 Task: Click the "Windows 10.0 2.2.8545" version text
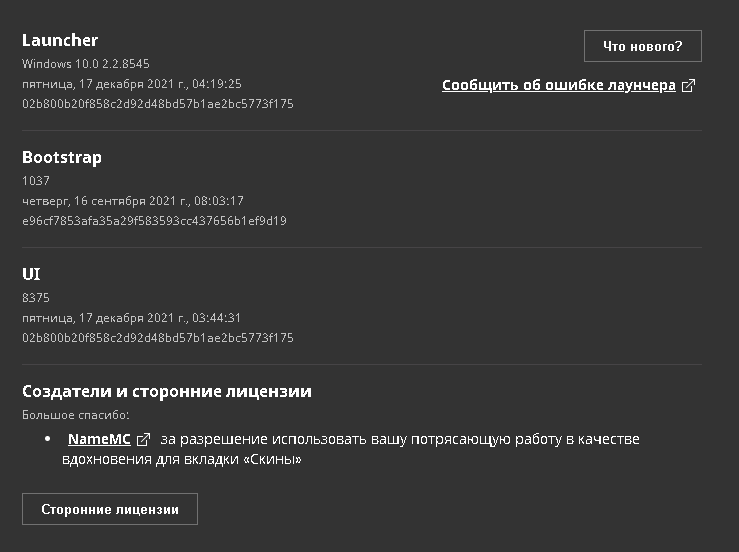coord(86,63)
